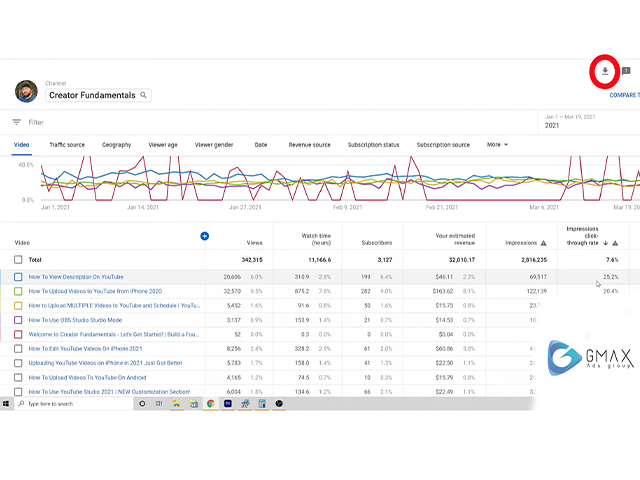640x480 pixels.
Task: Open How To View Description On YouTube
Action: coord(76,277)
